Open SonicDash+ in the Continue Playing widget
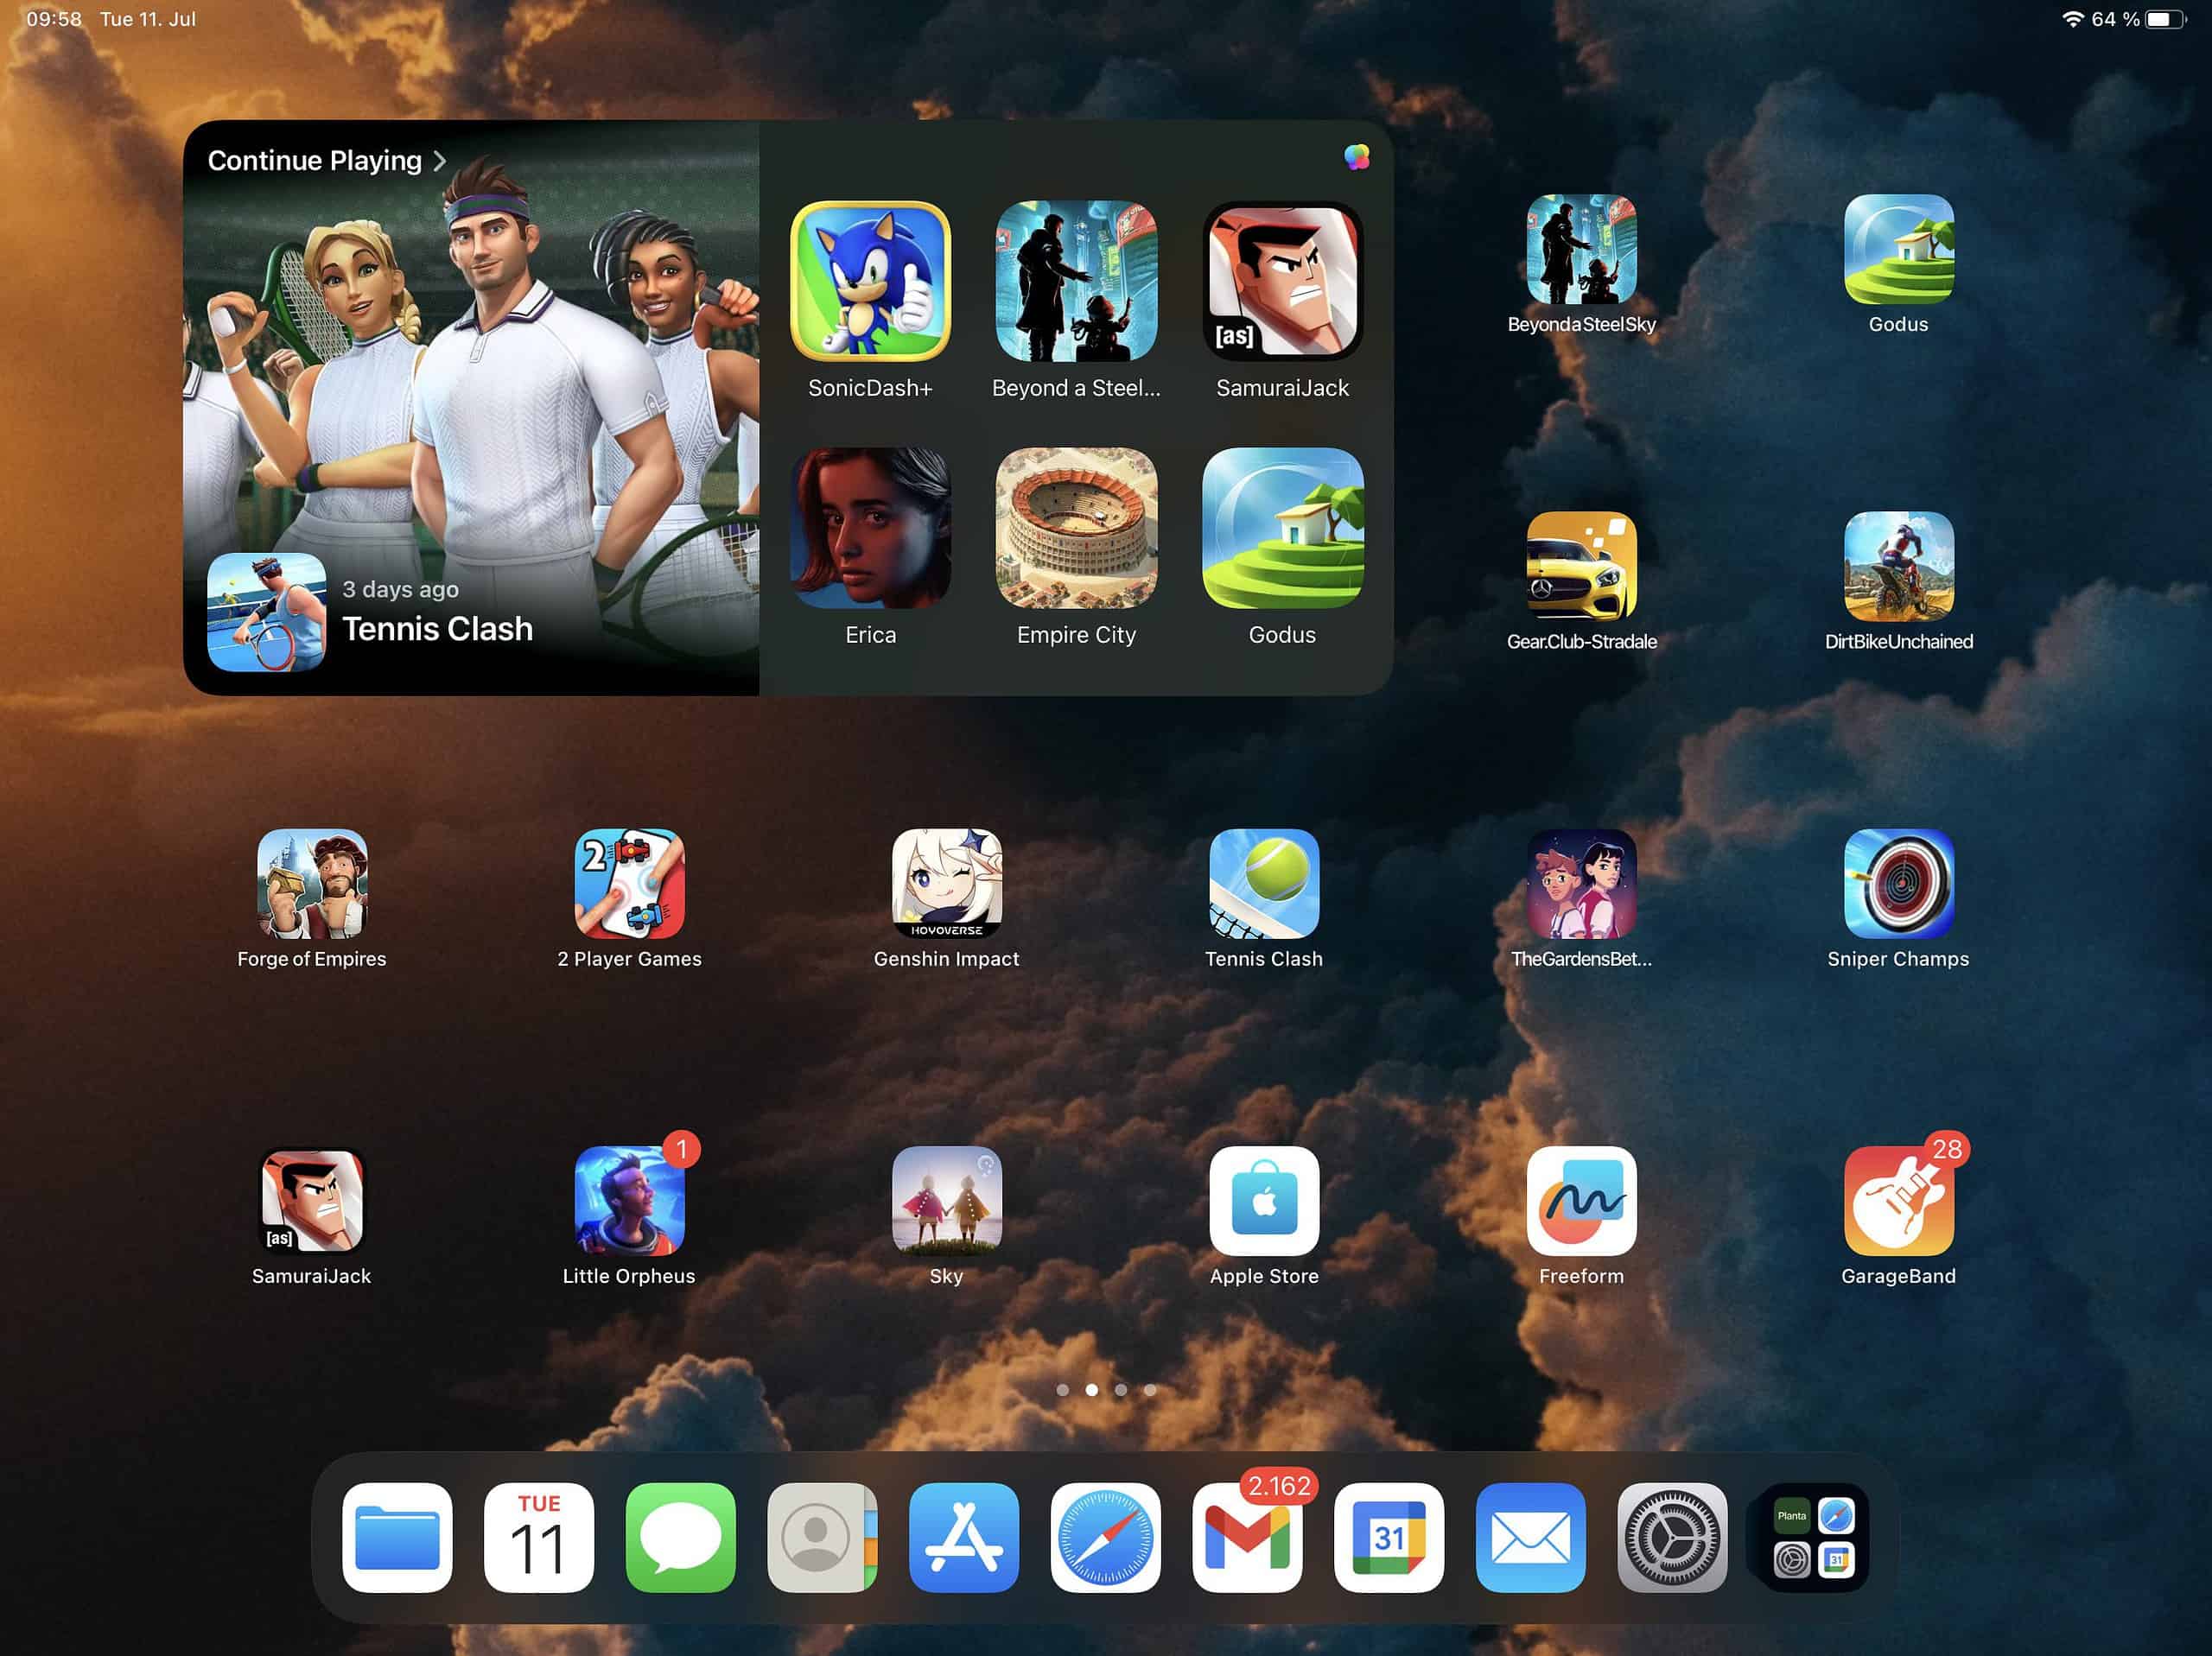 click(870, 280)
